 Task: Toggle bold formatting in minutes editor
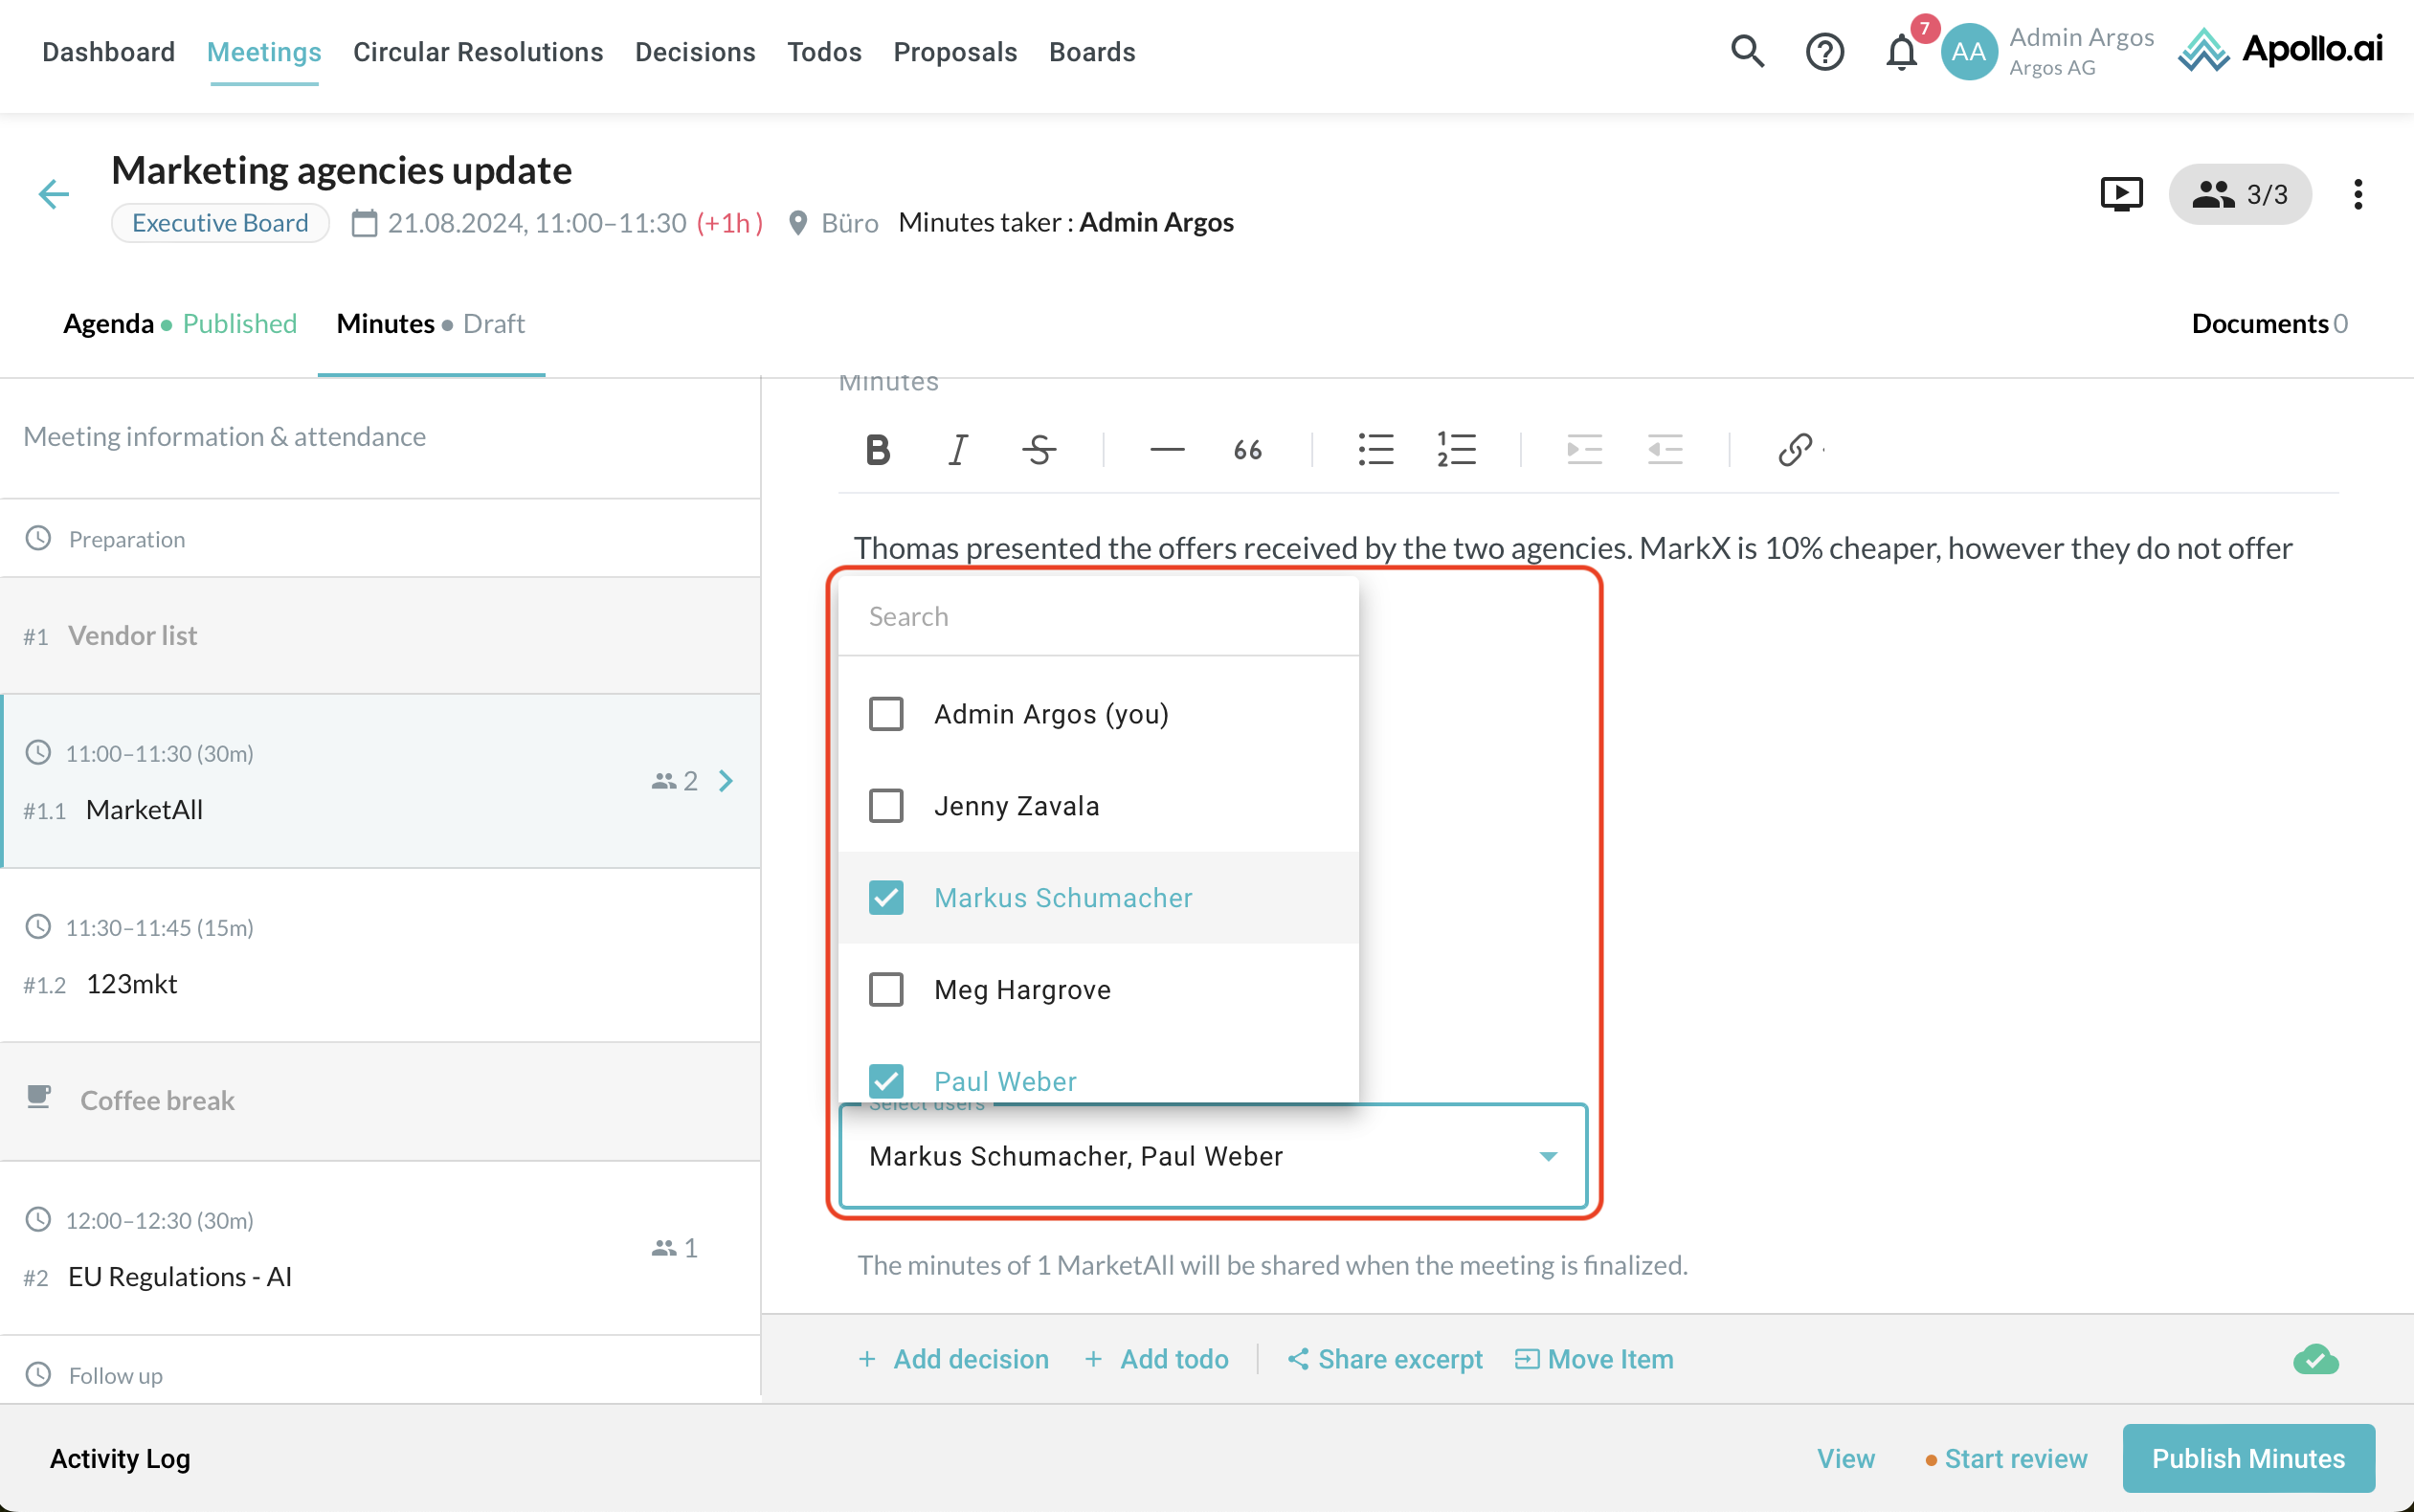point(877,450)
